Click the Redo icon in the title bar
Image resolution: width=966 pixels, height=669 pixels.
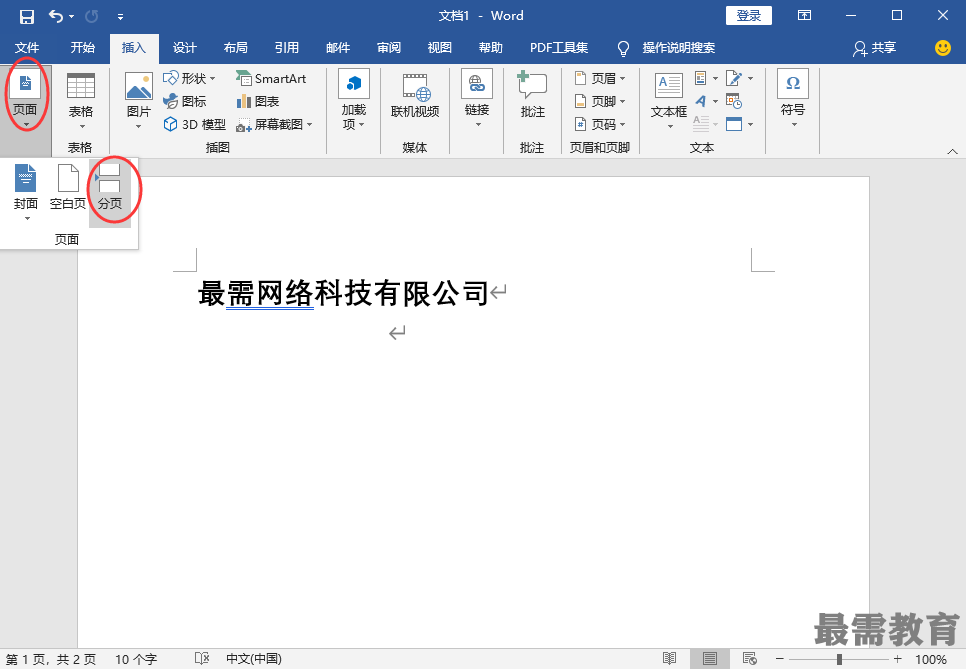(92, 17)
